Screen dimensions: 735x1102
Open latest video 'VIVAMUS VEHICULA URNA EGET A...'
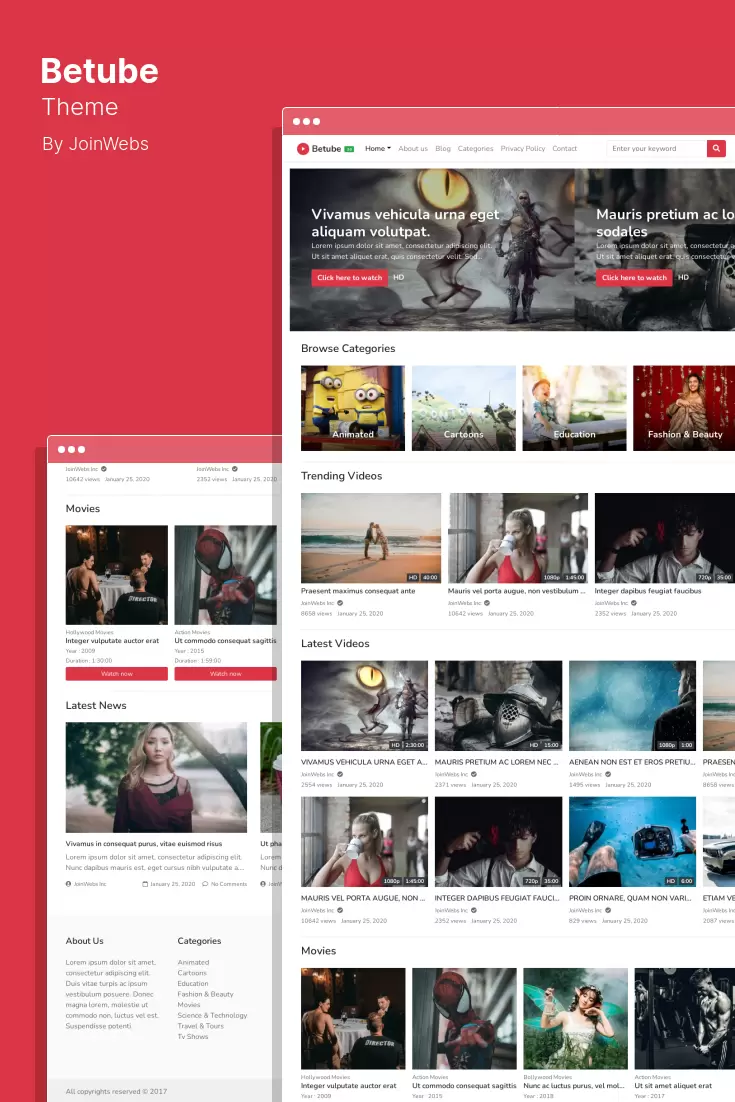(364, 762)
